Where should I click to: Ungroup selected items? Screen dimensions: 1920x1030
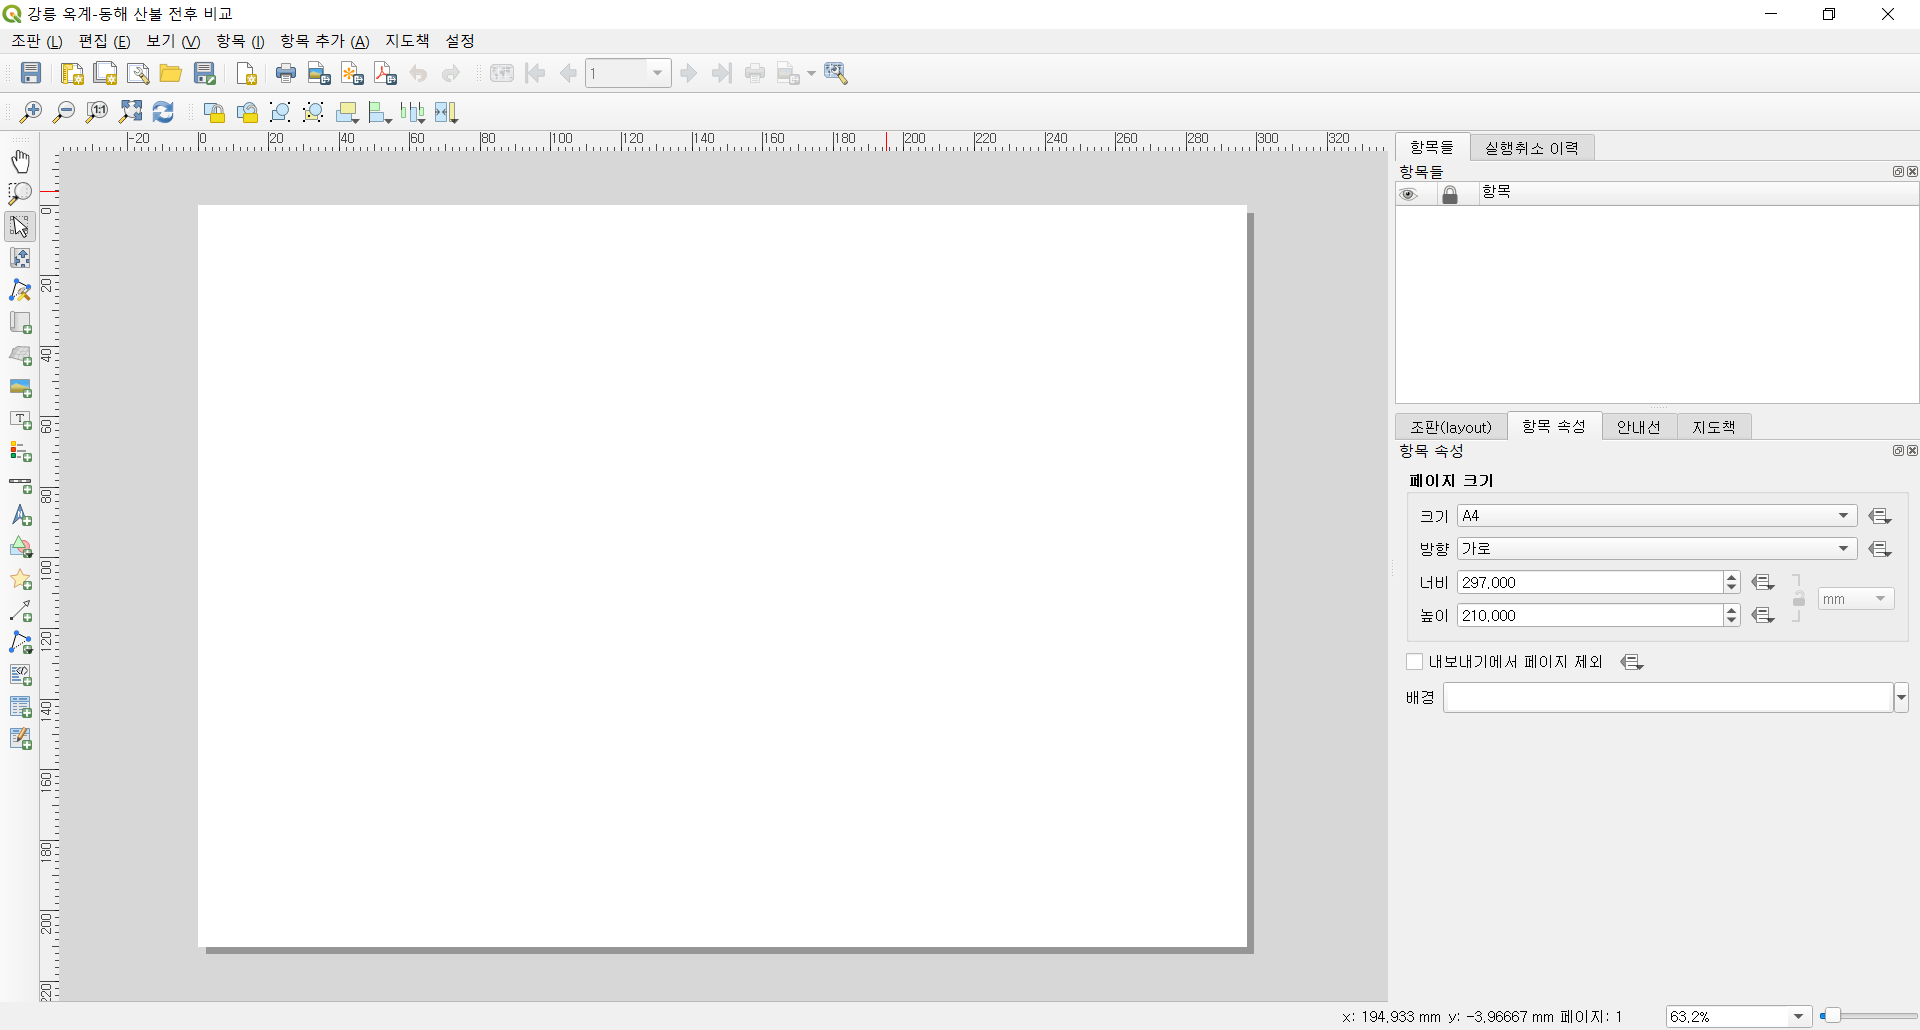(313, 112)
